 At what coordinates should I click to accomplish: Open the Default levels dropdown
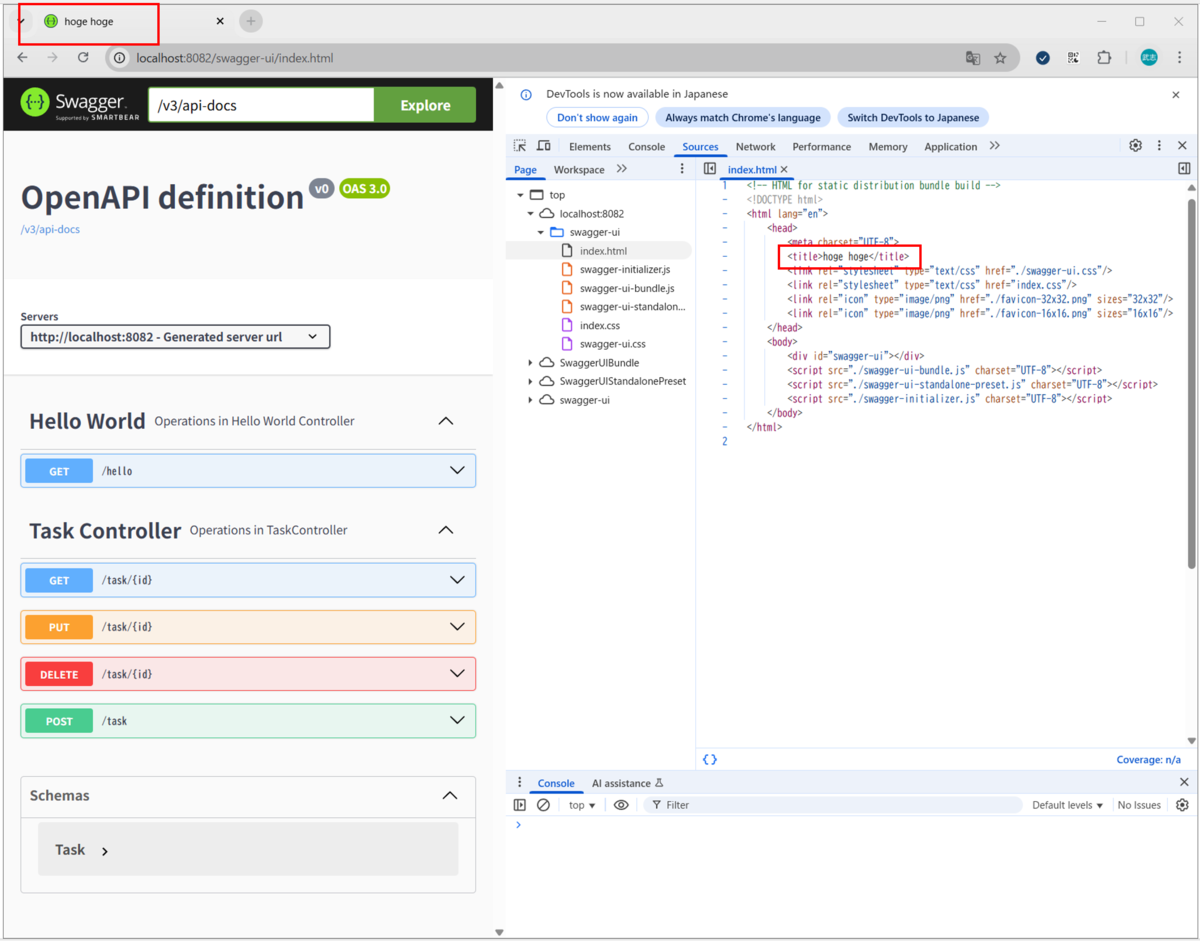tap(1067, 805)
